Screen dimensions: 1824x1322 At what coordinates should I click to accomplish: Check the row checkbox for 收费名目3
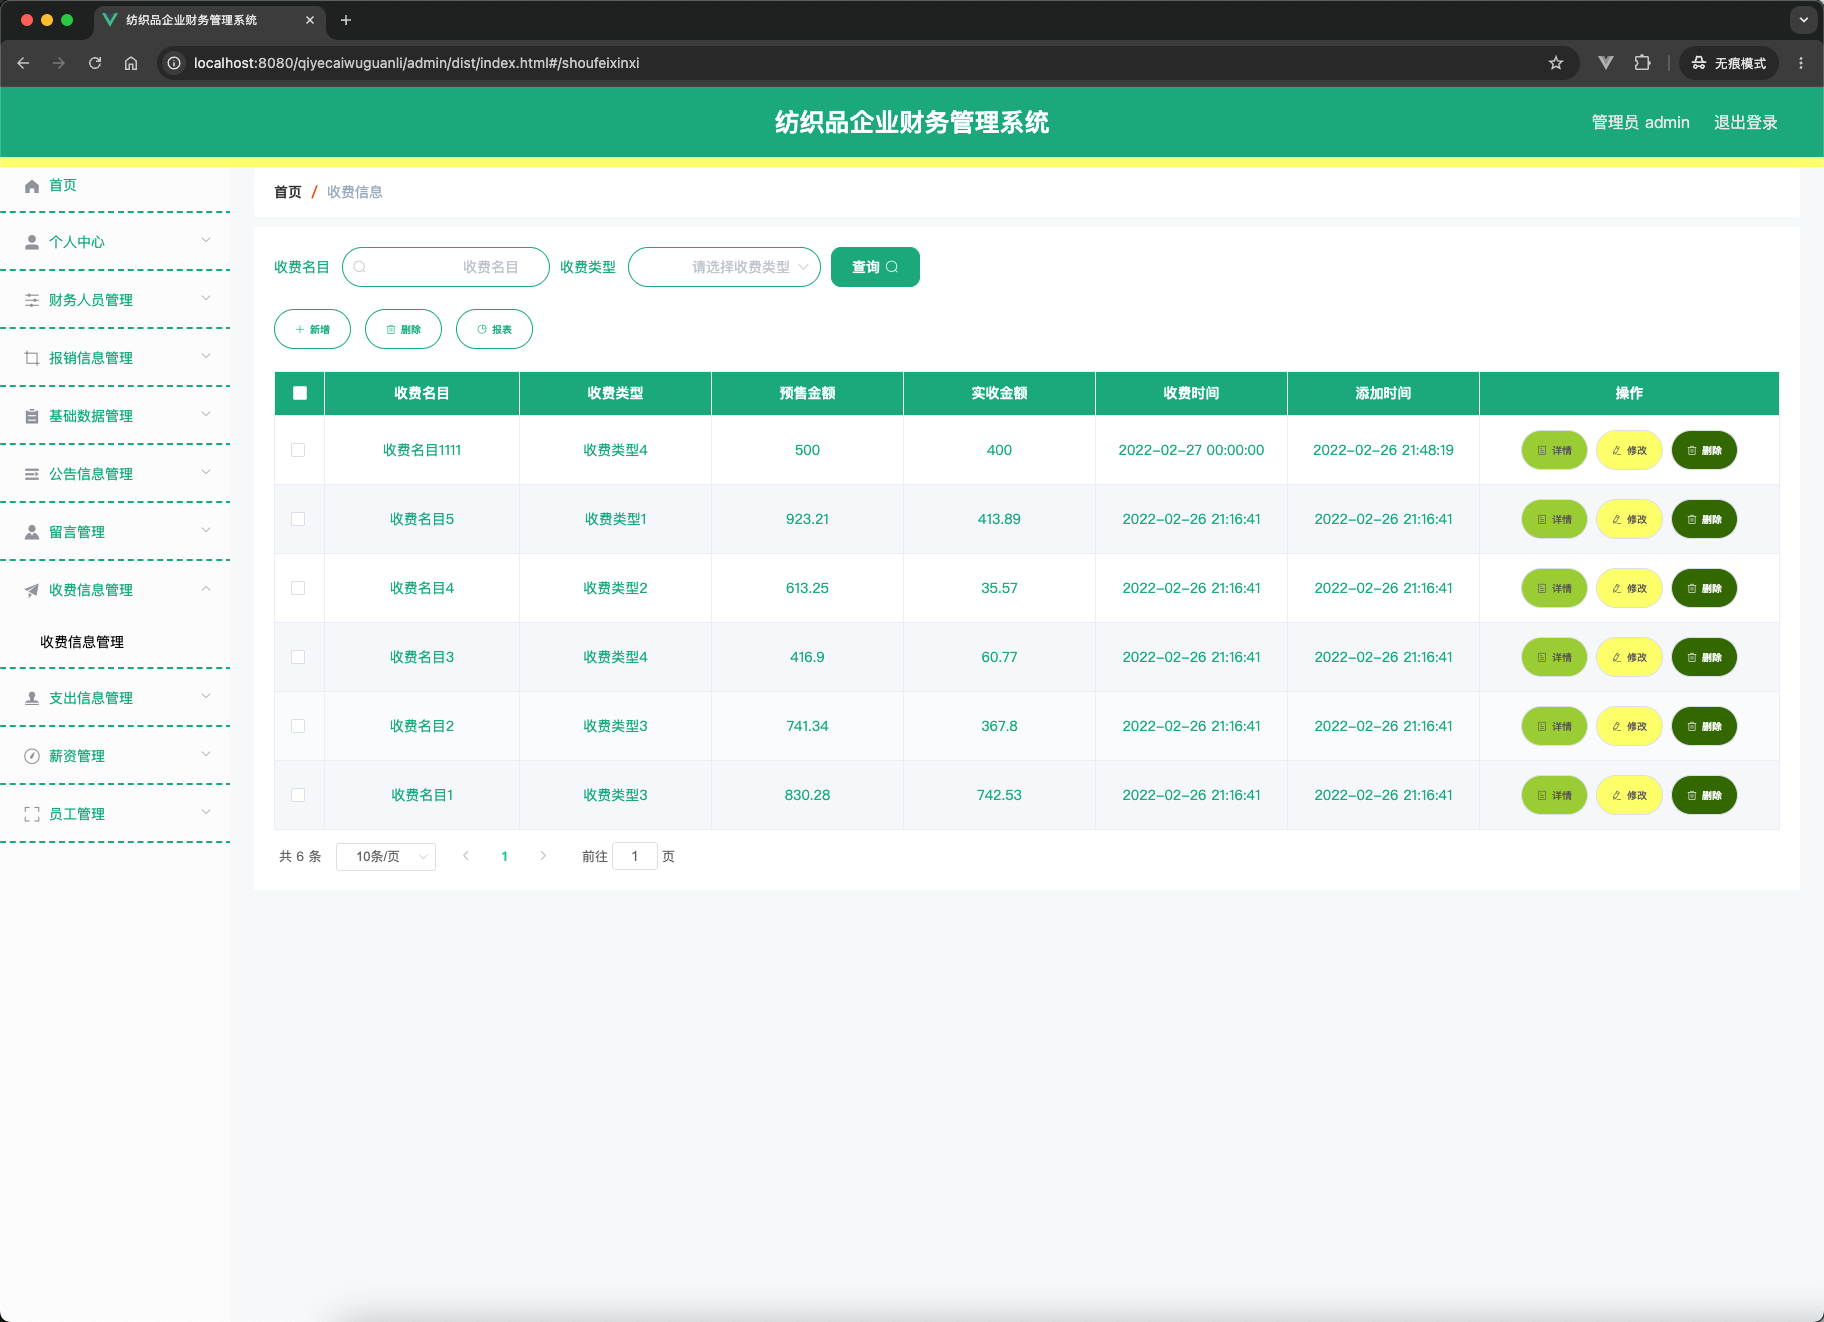[x=298, y=657]
